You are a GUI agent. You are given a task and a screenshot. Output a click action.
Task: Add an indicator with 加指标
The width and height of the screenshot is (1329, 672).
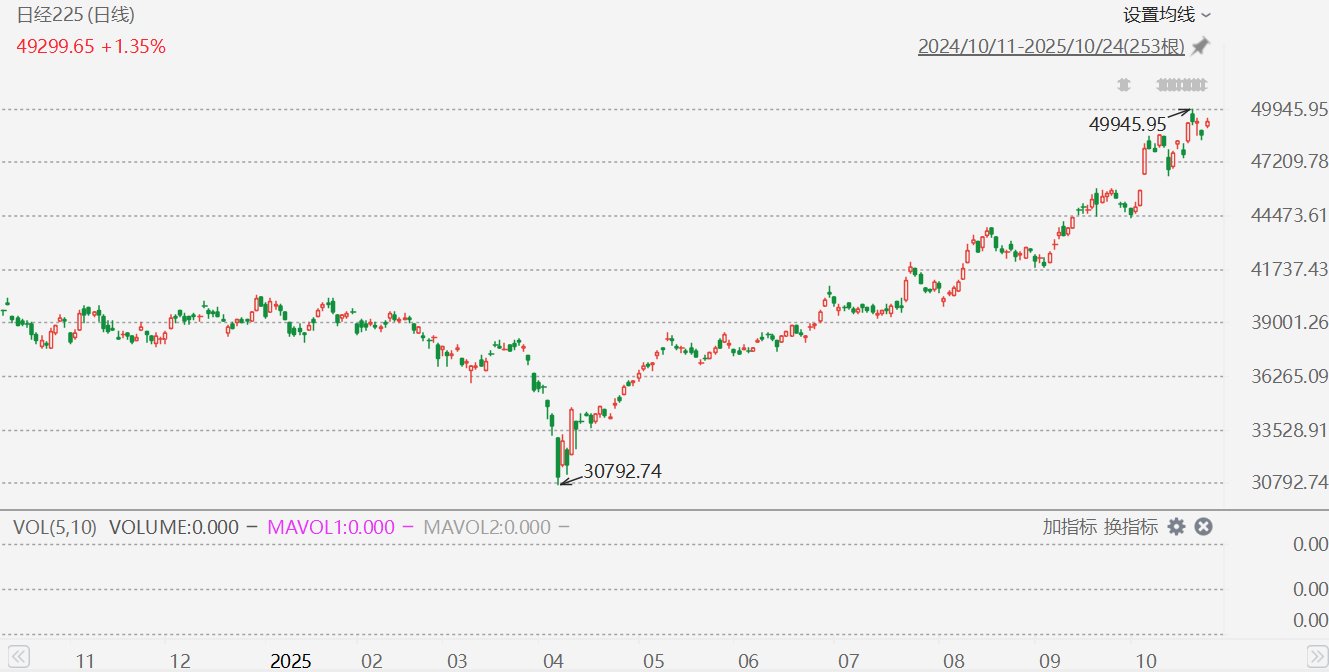pyautogui.click(x=1069, y=527)
